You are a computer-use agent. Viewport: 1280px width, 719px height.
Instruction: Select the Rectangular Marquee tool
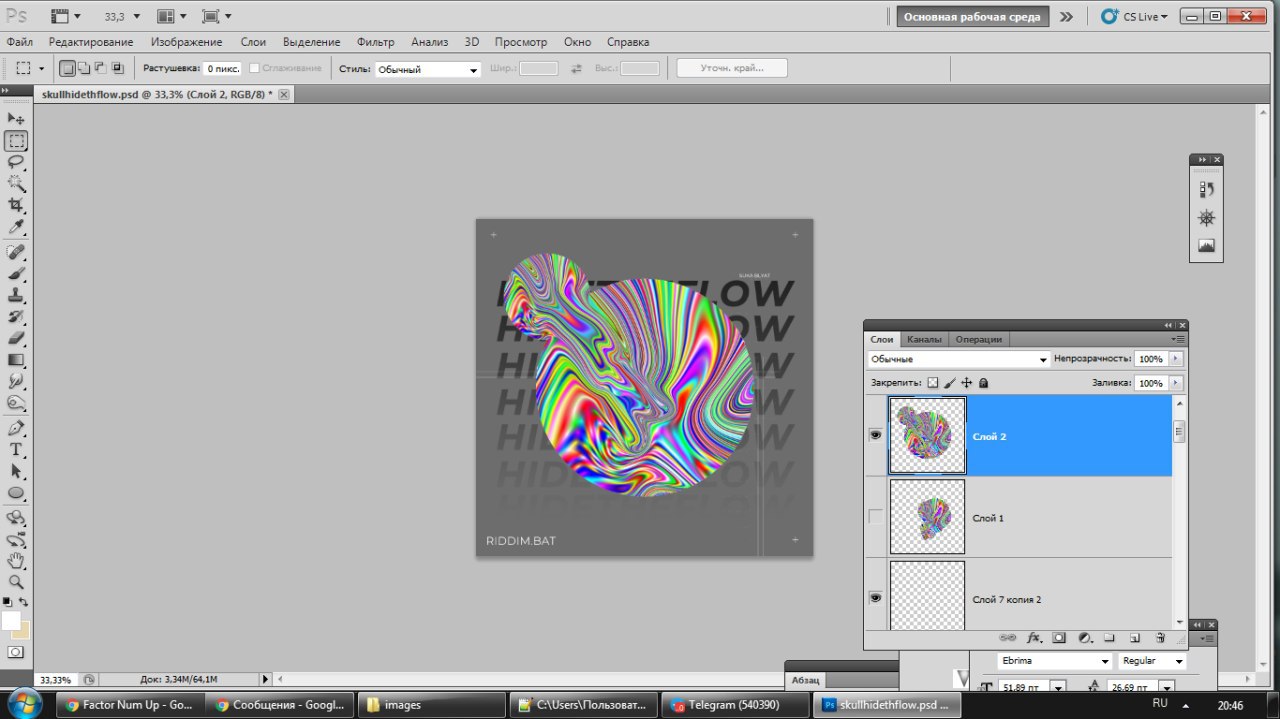tap(16, 141)
